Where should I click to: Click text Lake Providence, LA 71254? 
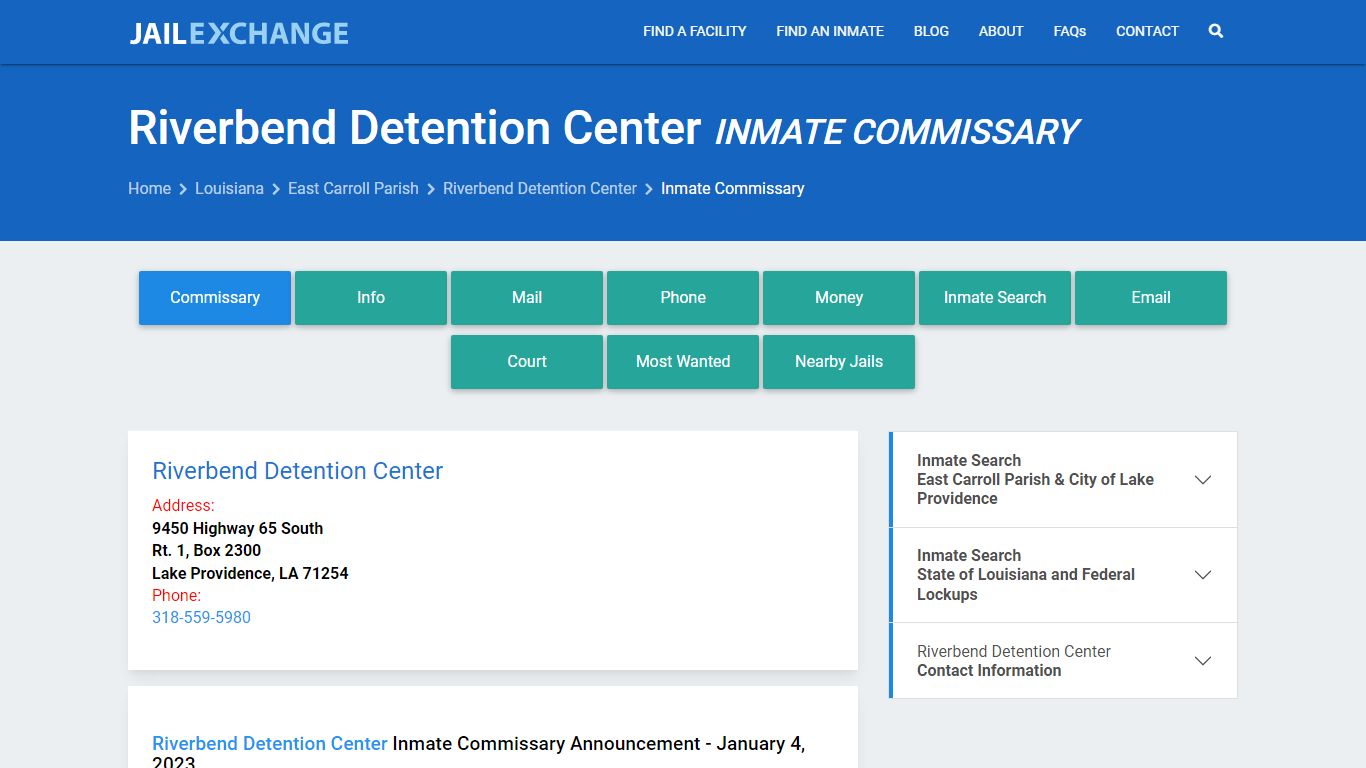250,573
